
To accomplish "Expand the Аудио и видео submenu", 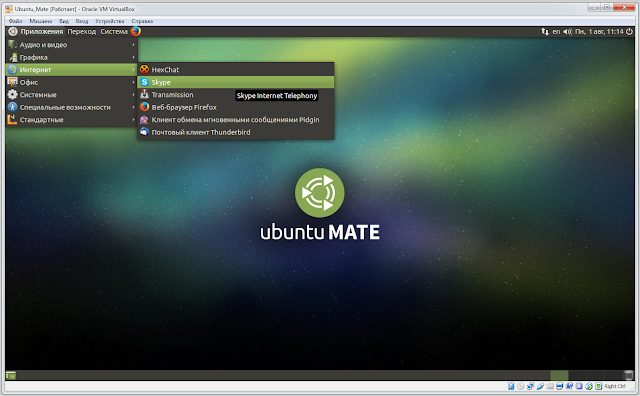I will (72, 44).
